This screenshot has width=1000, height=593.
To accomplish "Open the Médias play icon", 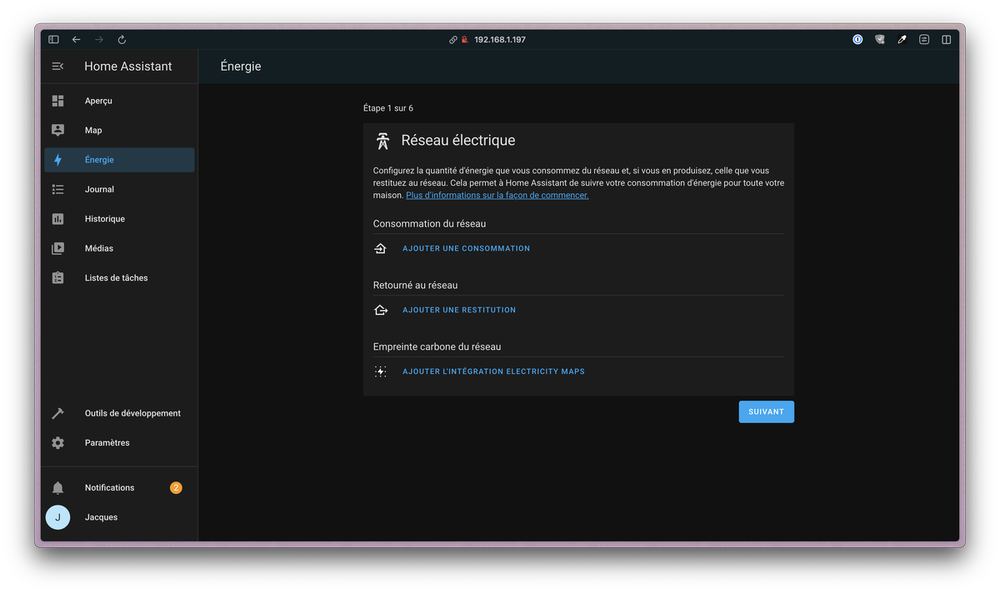I will point(58,248).
